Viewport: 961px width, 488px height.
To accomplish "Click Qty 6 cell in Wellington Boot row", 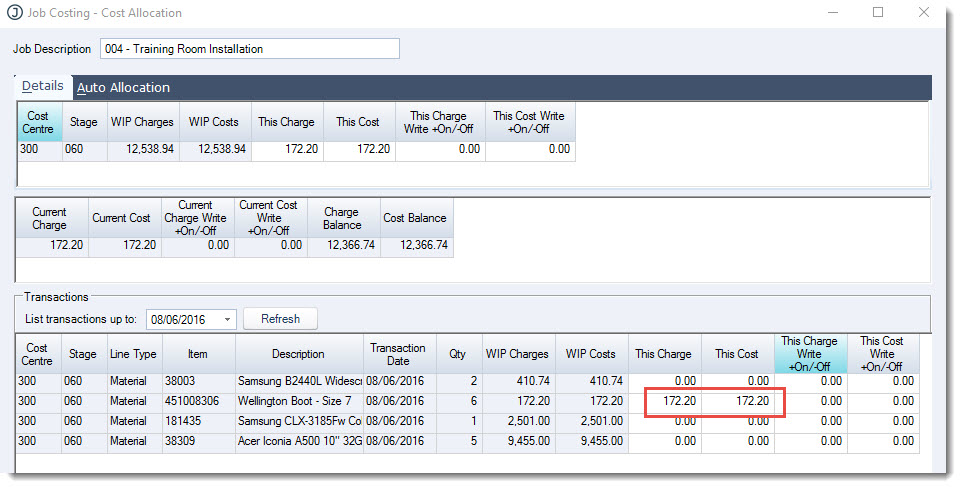I will click(x=459, y=401).
